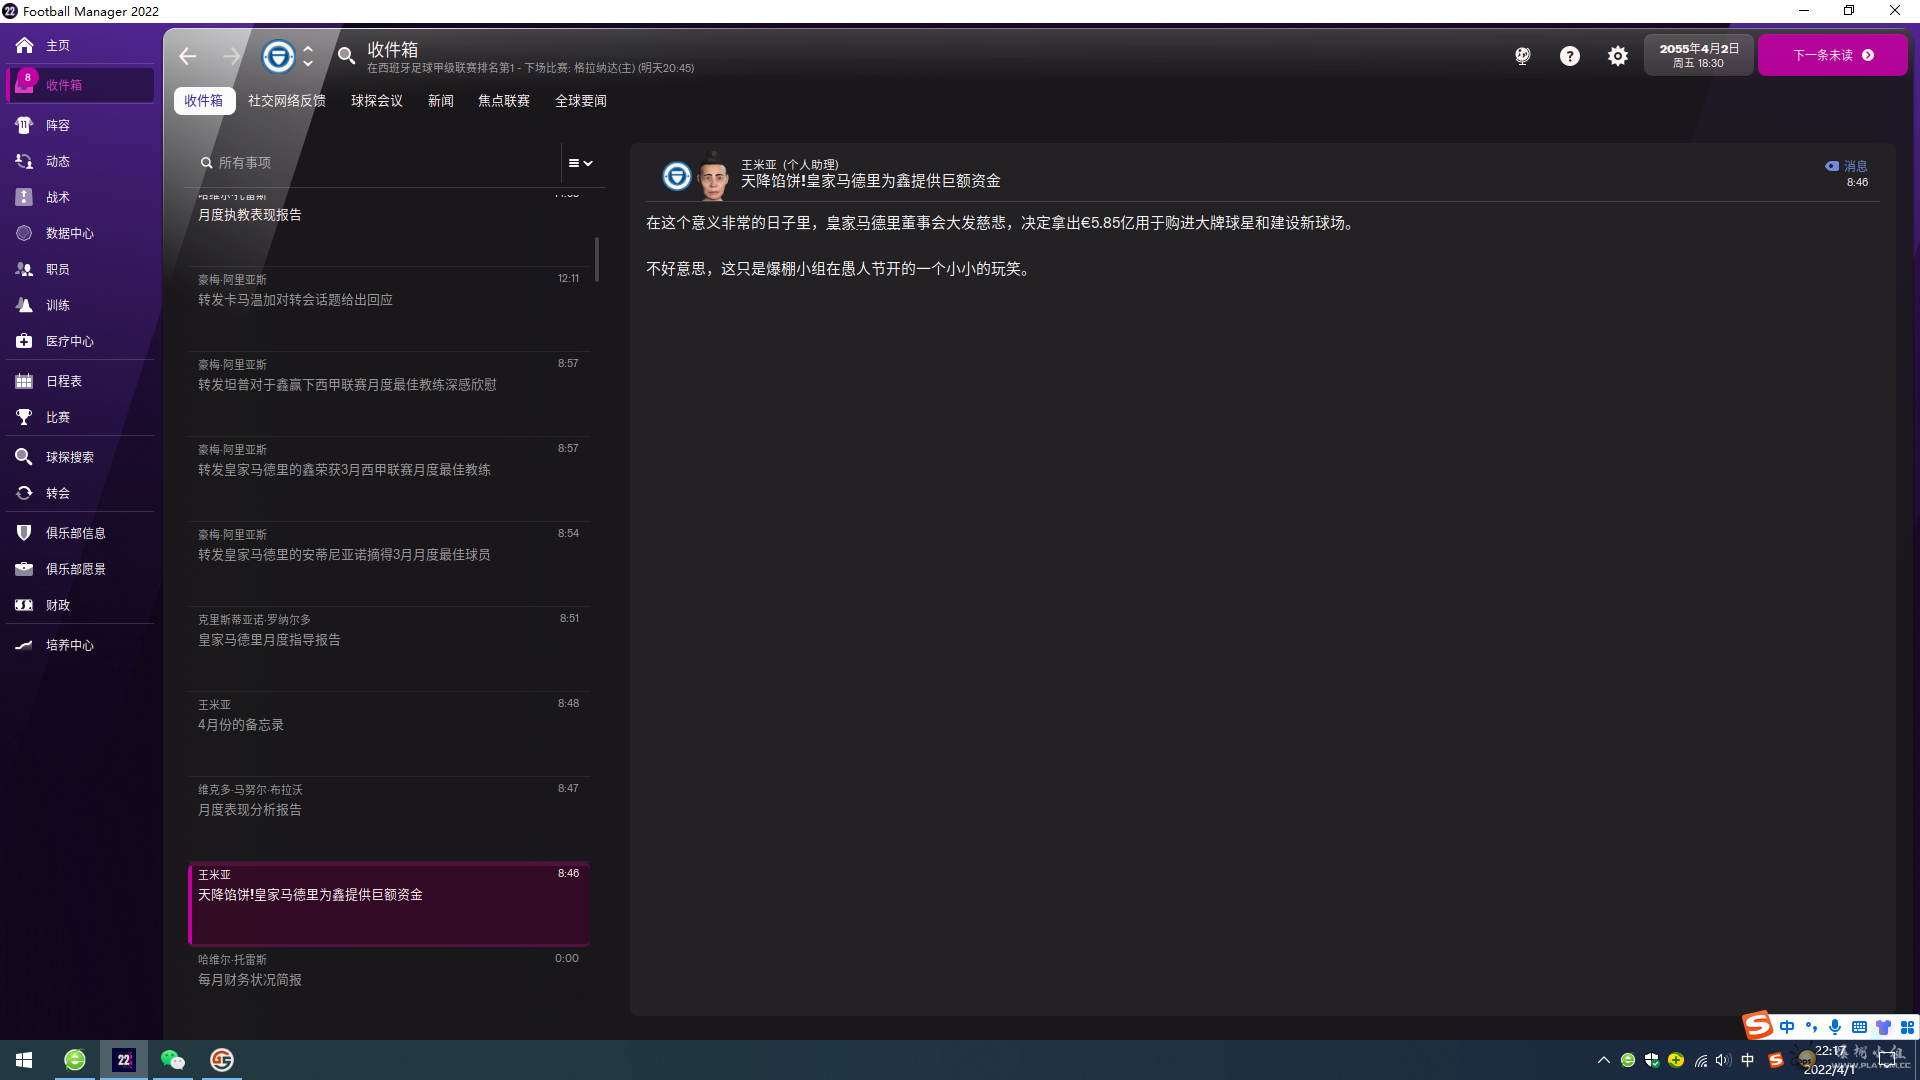Open the 财政 finances sidebar item
Screen dimensions: 1920x1080
pos(80,605)
